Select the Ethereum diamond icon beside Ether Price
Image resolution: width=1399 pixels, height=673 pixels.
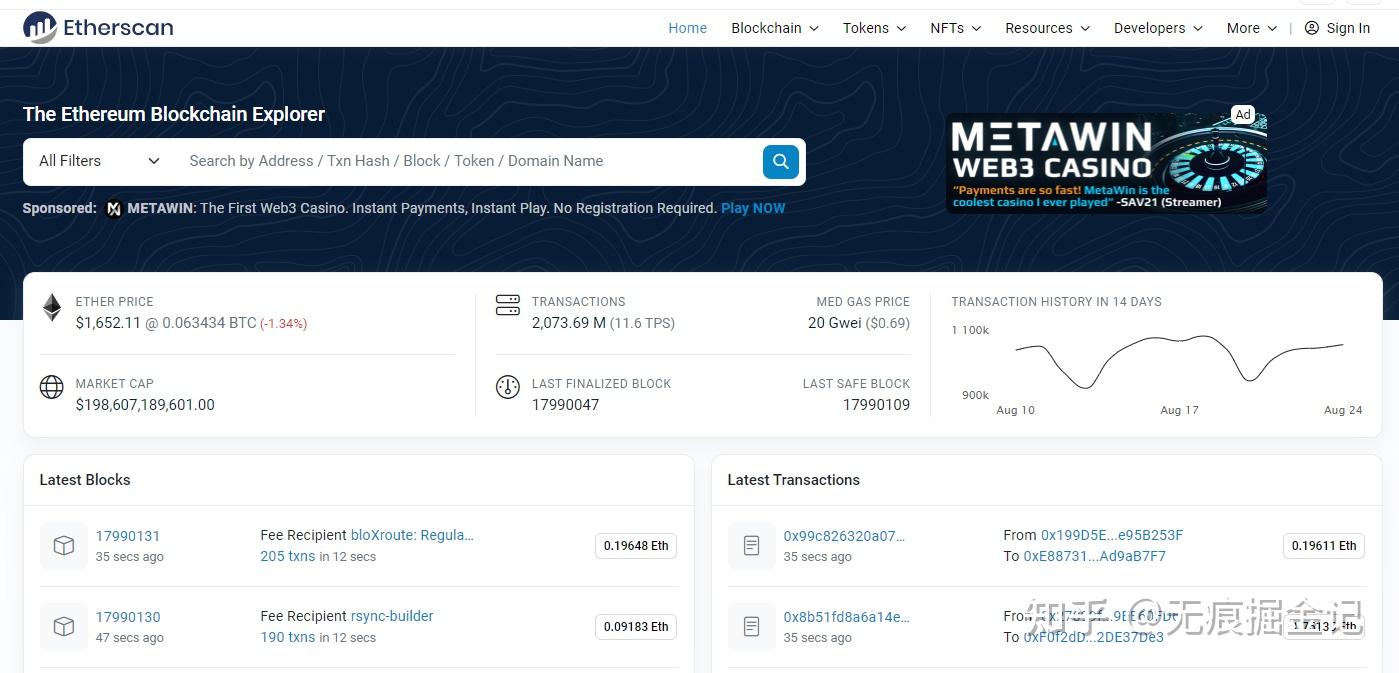point(52,308)
